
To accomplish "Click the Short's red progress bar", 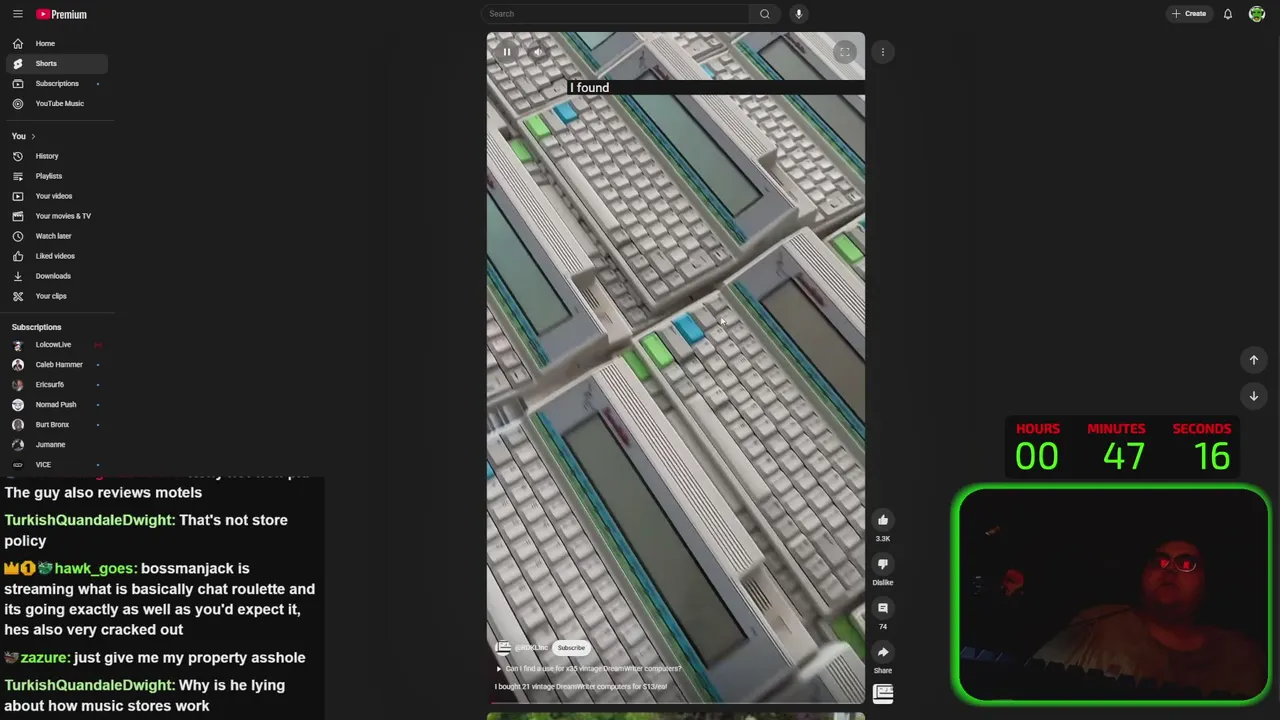I will click(x=676, y=702).
